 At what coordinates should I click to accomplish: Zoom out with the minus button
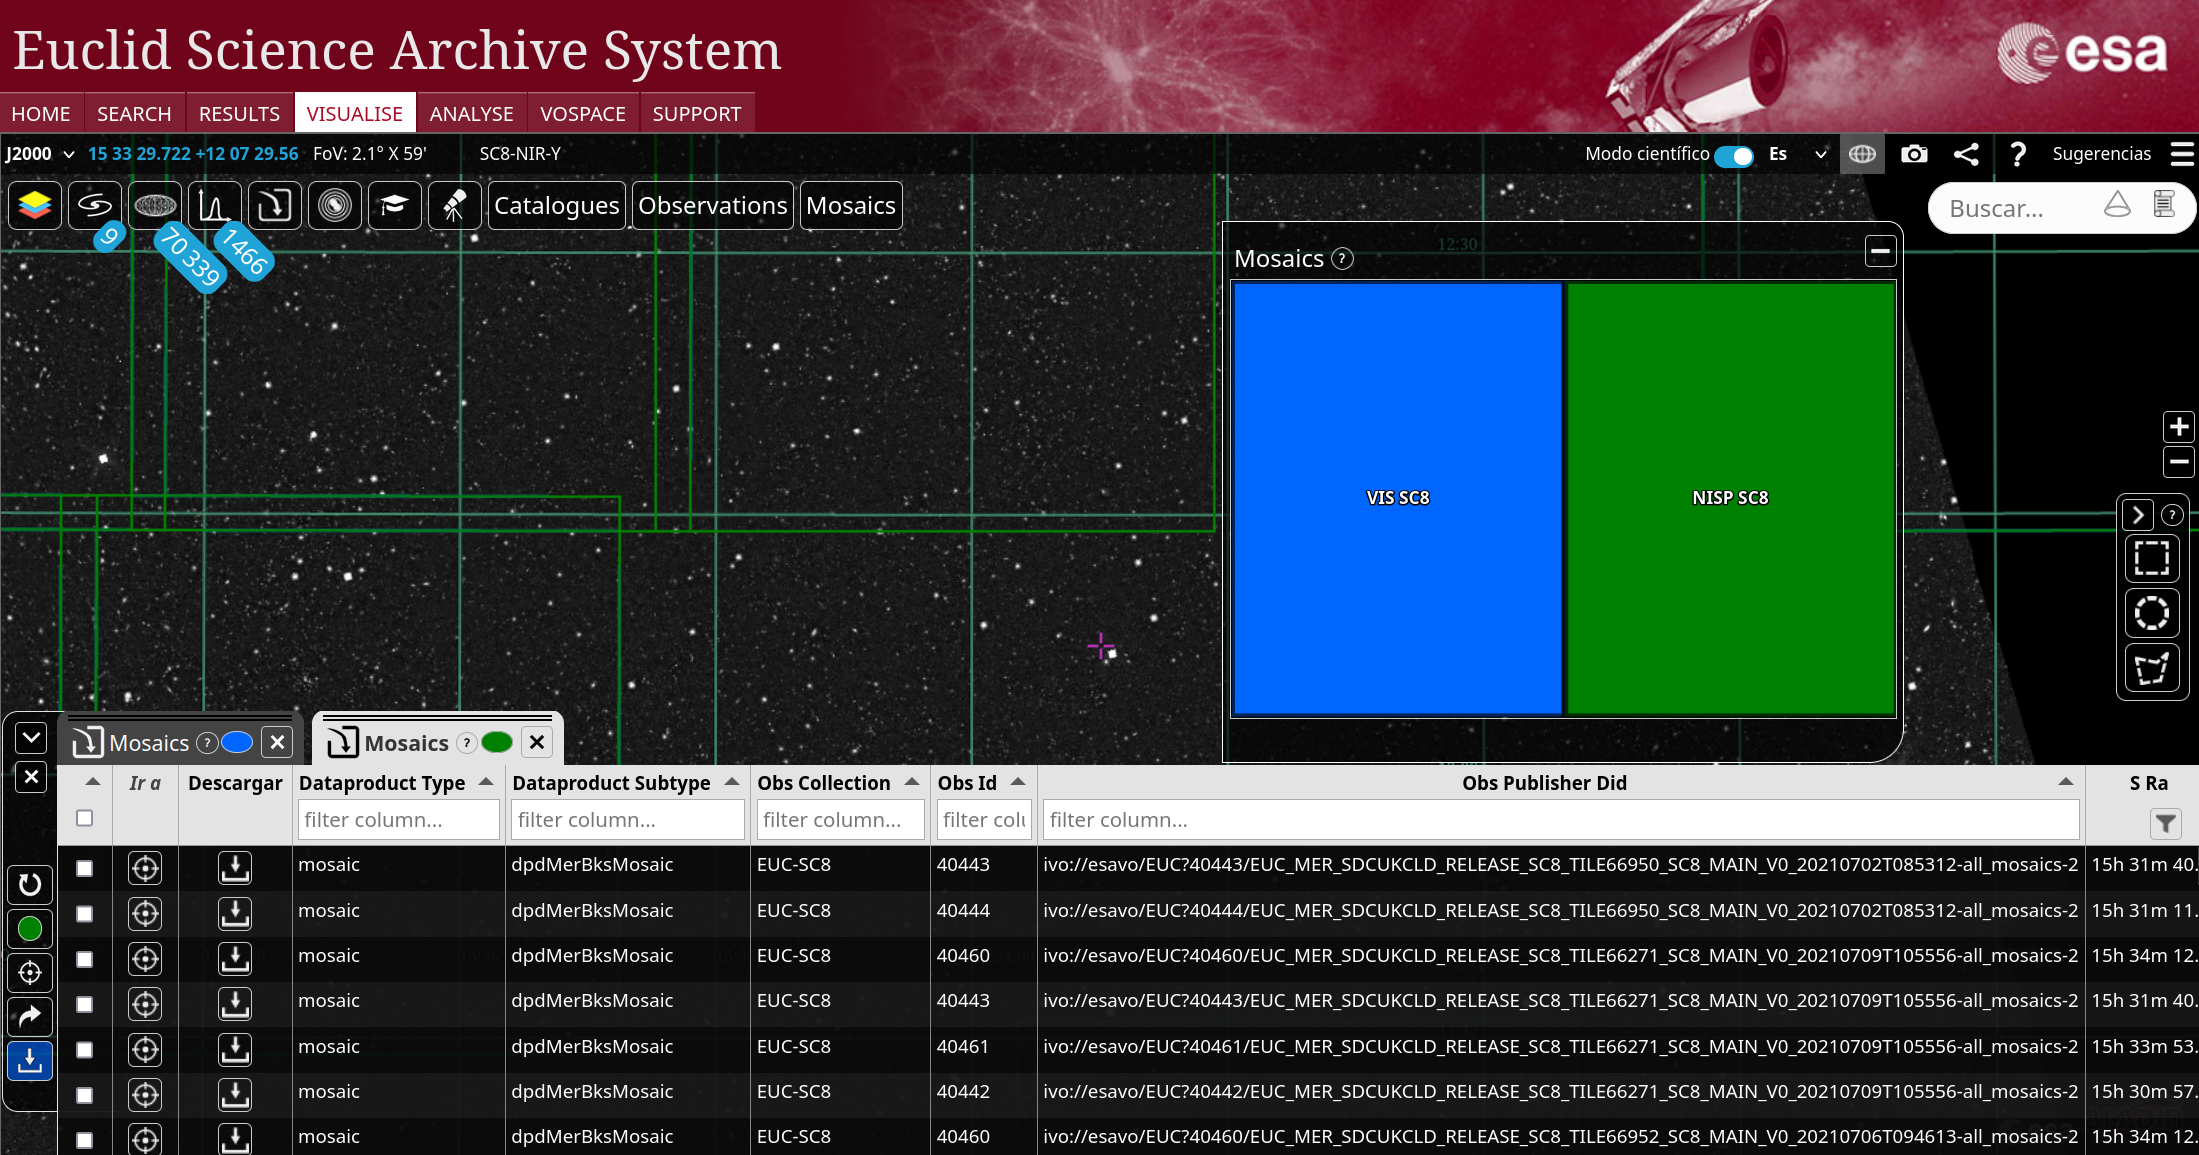click(2179, 462)
